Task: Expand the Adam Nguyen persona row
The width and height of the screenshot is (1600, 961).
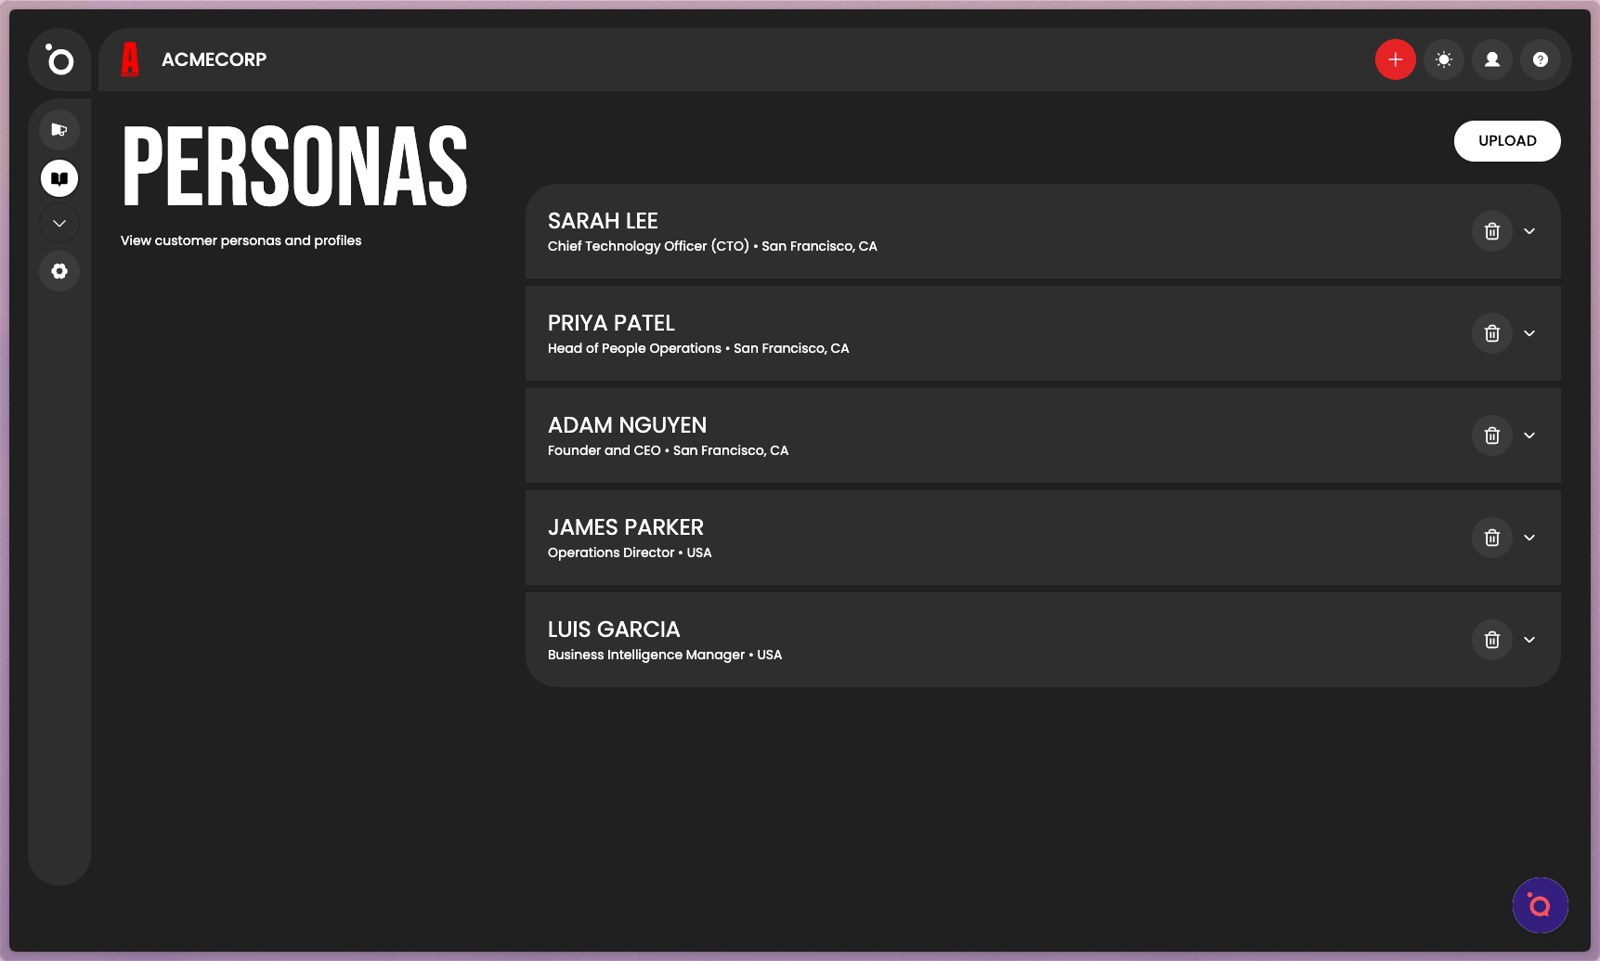Action: coord(1529,436)
